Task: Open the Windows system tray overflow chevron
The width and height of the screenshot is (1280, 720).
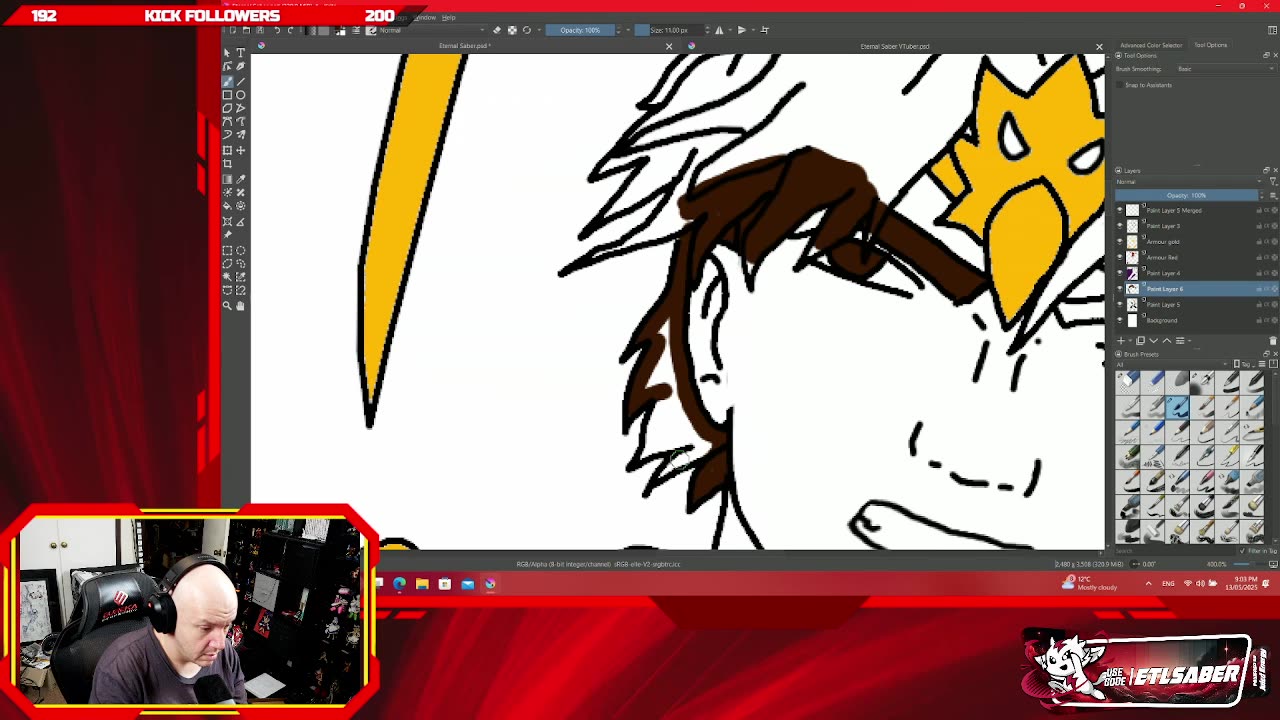Action: (1148, 583)
